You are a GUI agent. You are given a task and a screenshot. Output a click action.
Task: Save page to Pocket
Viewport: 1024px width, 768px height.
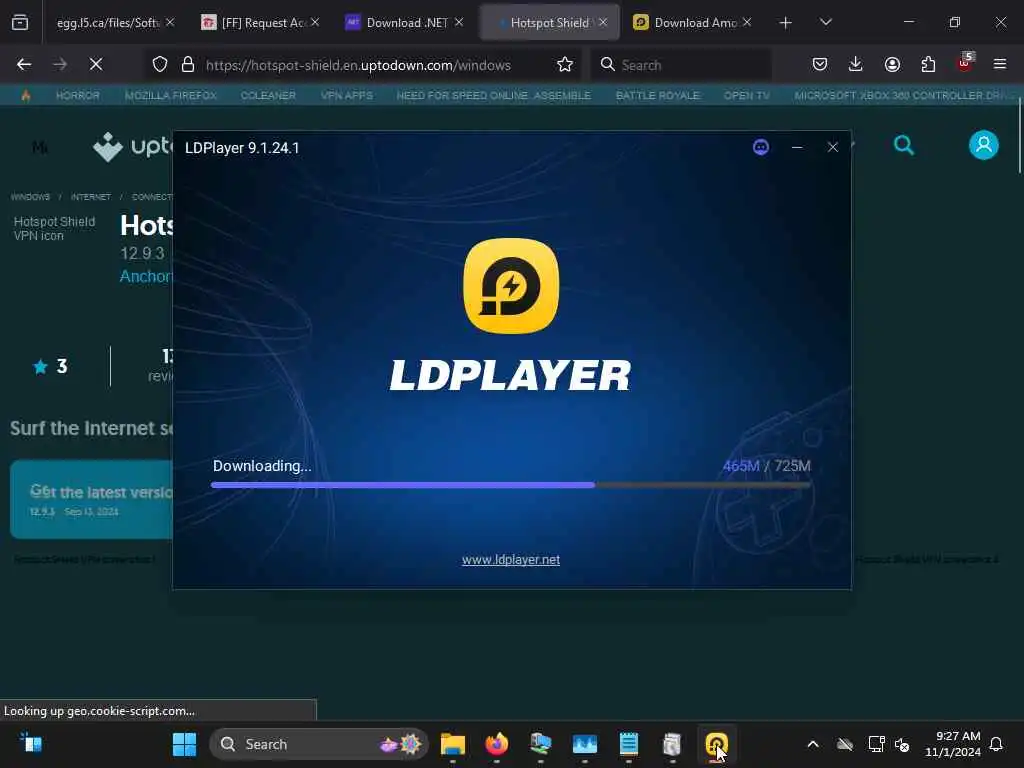point(820,65)
